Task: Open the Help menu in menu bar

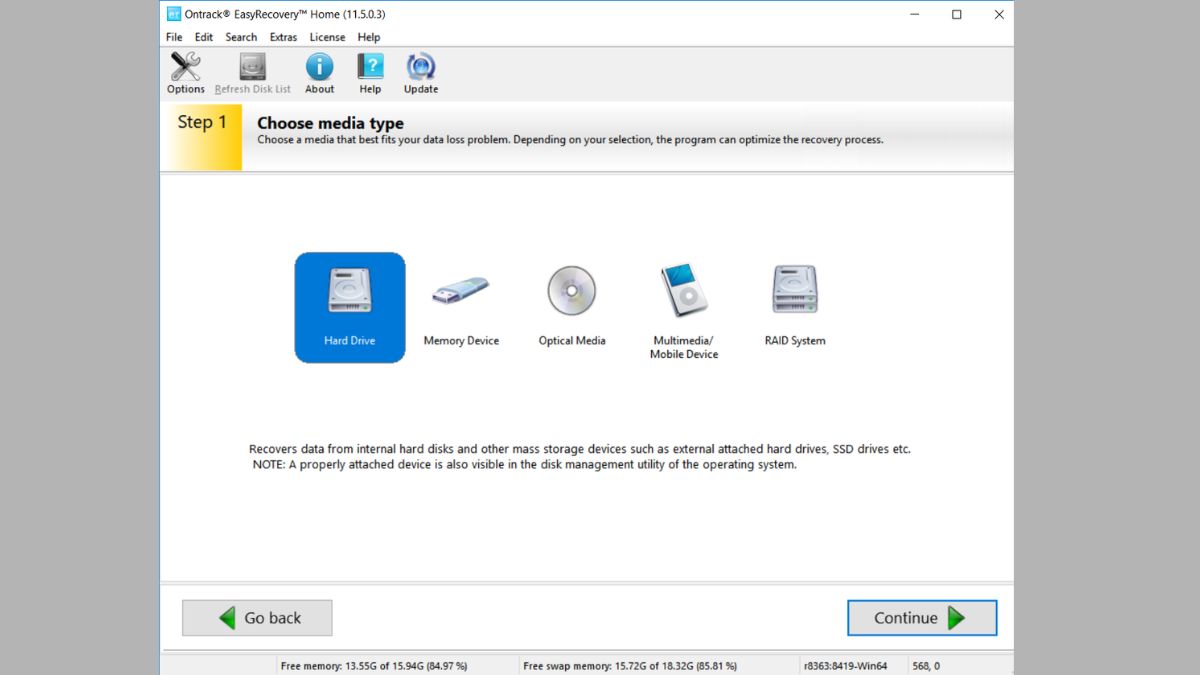Action: pos(369,37)
